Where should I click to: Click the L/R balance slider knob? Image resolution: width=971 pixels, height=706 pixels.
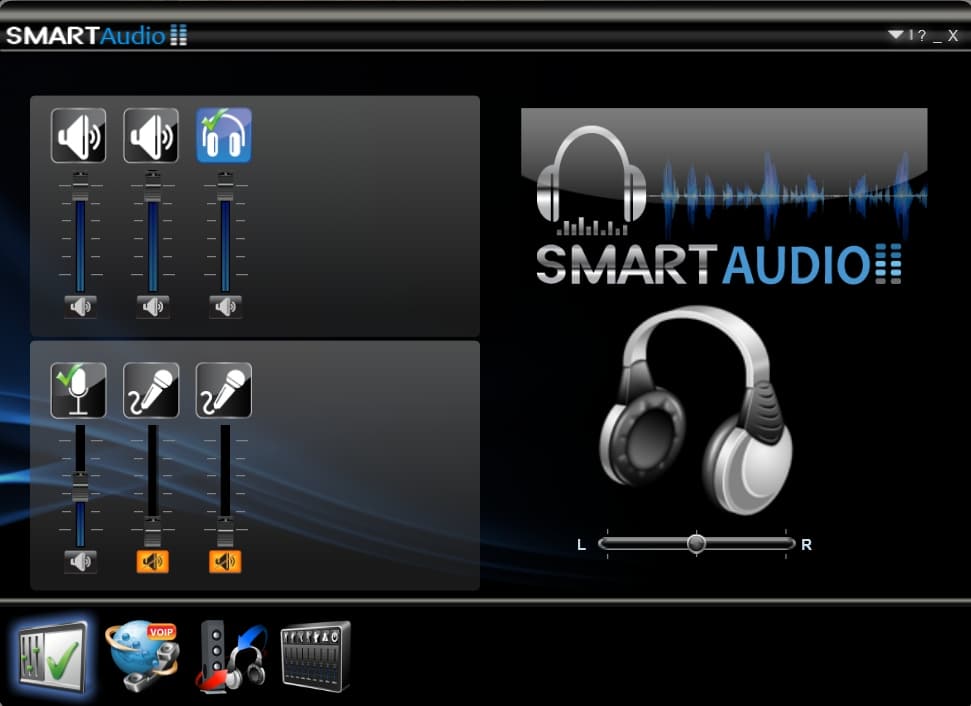coord(696,544)
